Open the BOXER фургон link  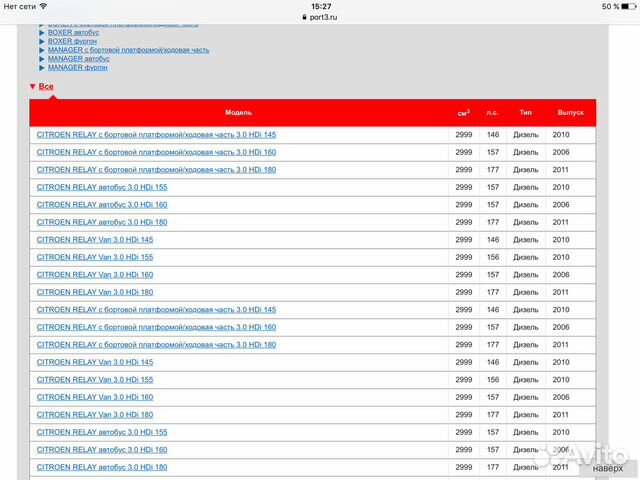pyautogui.click(x=72, y=41)
